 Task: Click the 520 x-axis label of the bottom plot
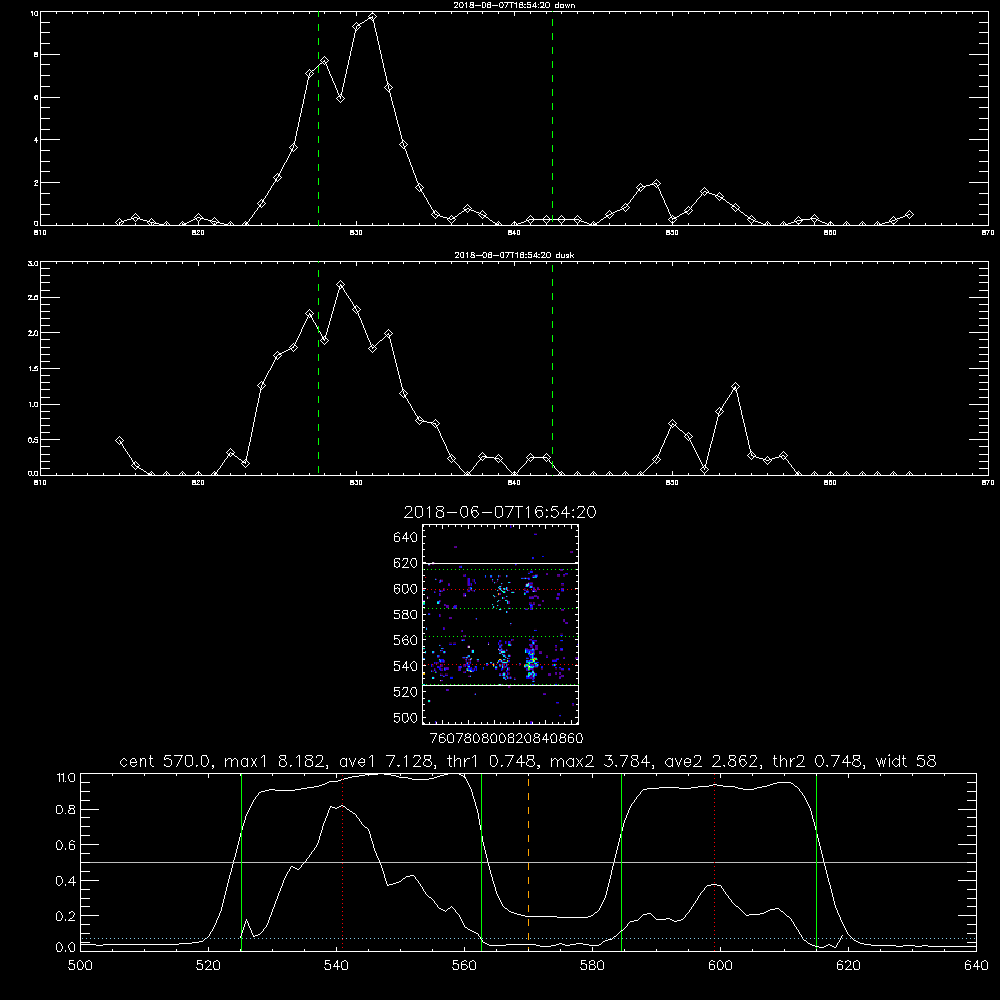[209, 966]
